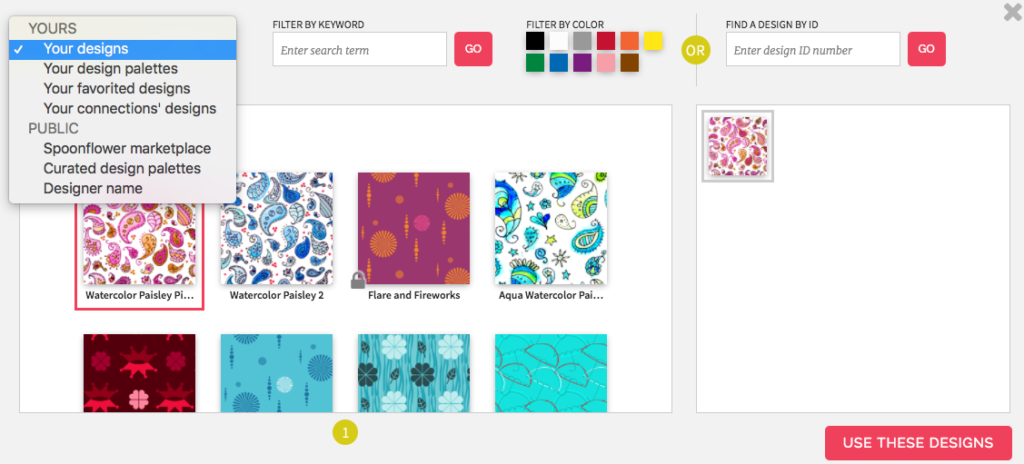Click GO button next to keyword filter

(x=473, y=49)
